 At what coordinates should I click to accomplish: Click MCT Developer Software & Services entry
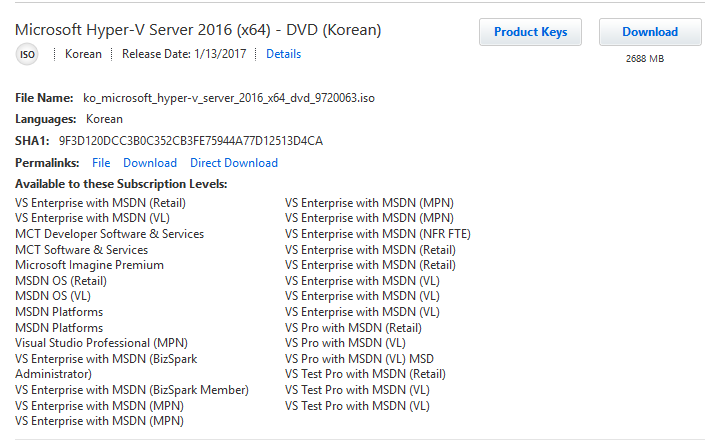(109, 234)
